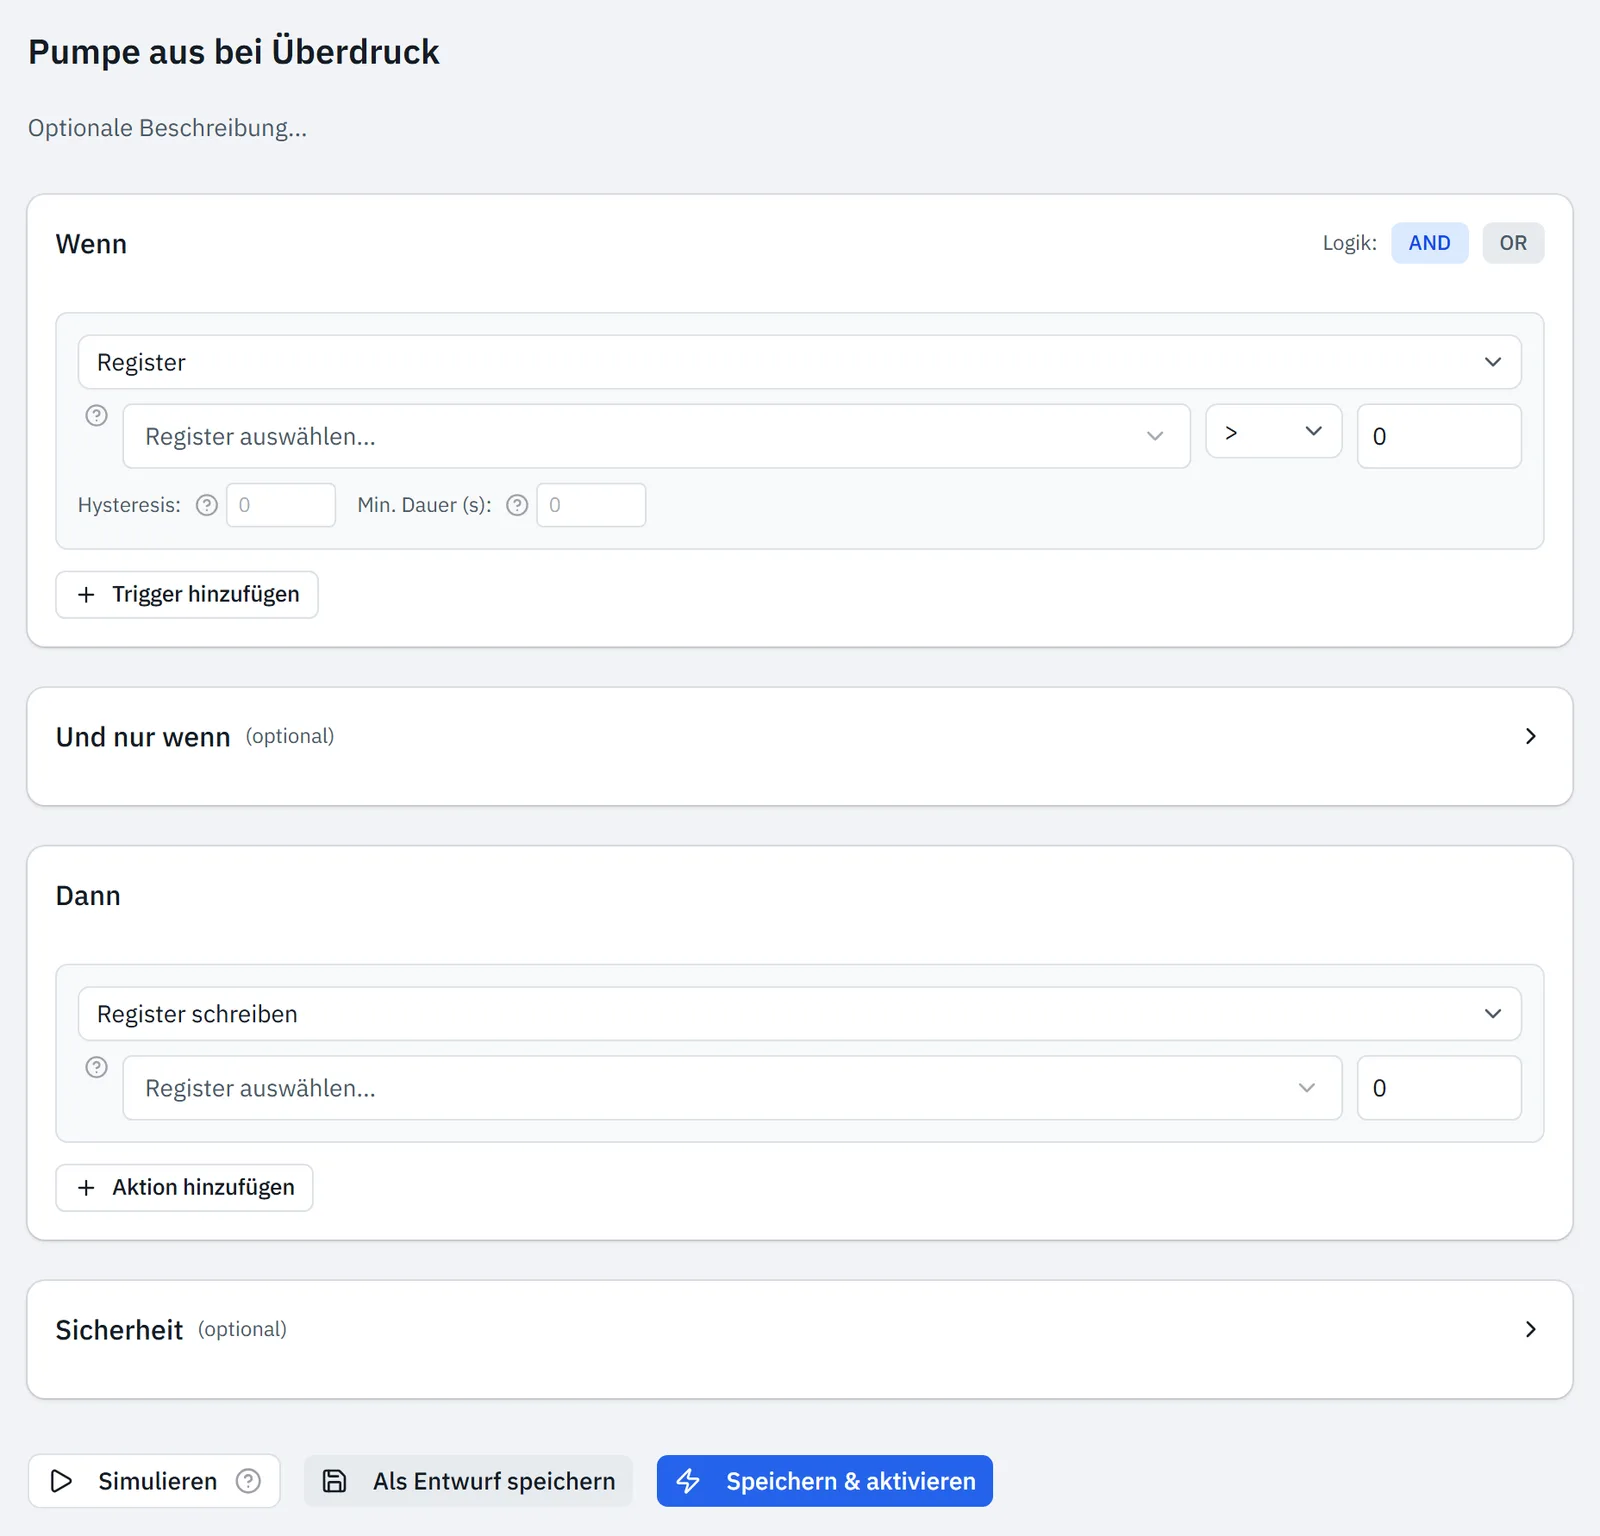Click plus icon of Aktion hinzufügen
Image resolution: width=1600 pixels, height=1536 pixels.
(86, 1188)
